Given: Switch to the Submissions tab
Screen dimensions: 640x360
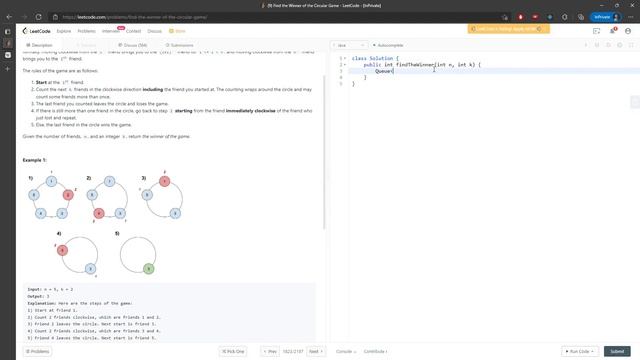Looking at the screenshot, I should point(180,45).
